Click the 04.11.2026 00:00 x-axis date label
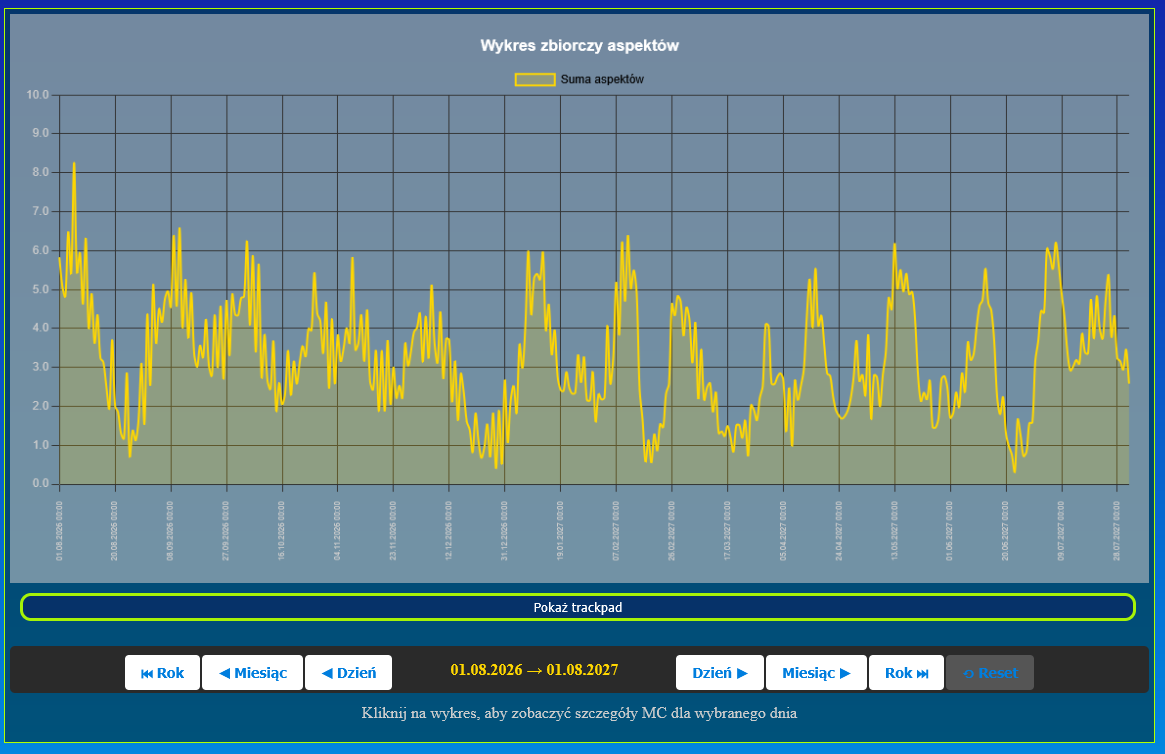The height and width of the screenshot is (754, 1165). click(x=337, y=530)
